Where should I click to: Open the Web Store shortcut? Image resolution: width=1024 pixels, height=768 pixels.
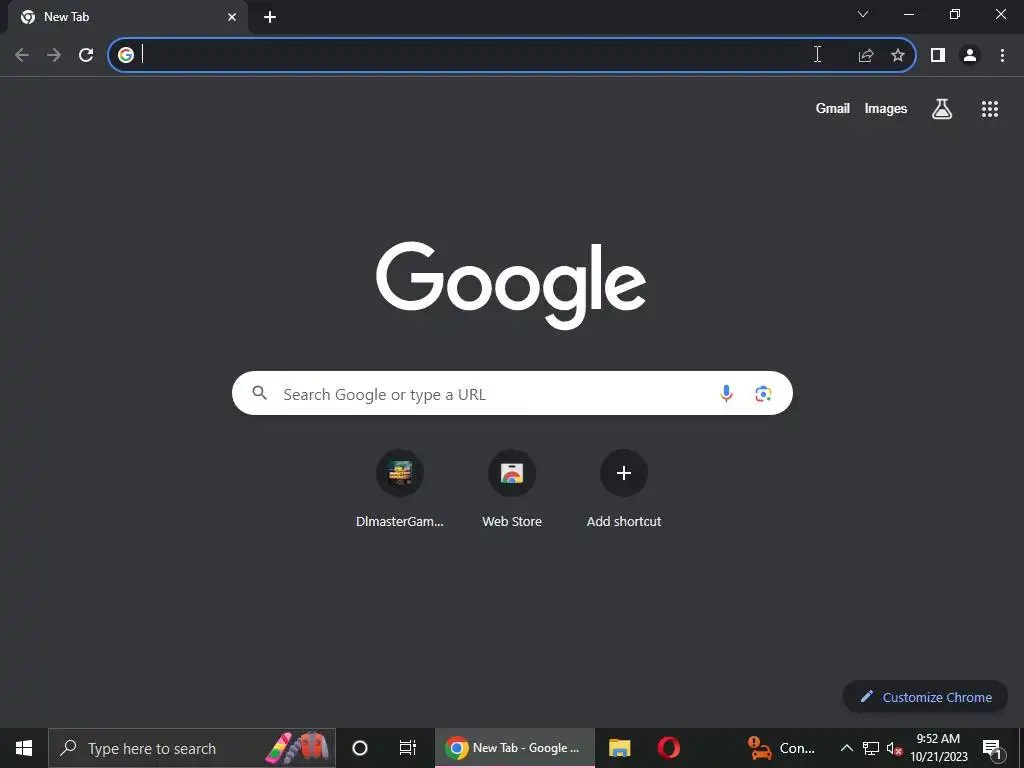coord(512,488)
